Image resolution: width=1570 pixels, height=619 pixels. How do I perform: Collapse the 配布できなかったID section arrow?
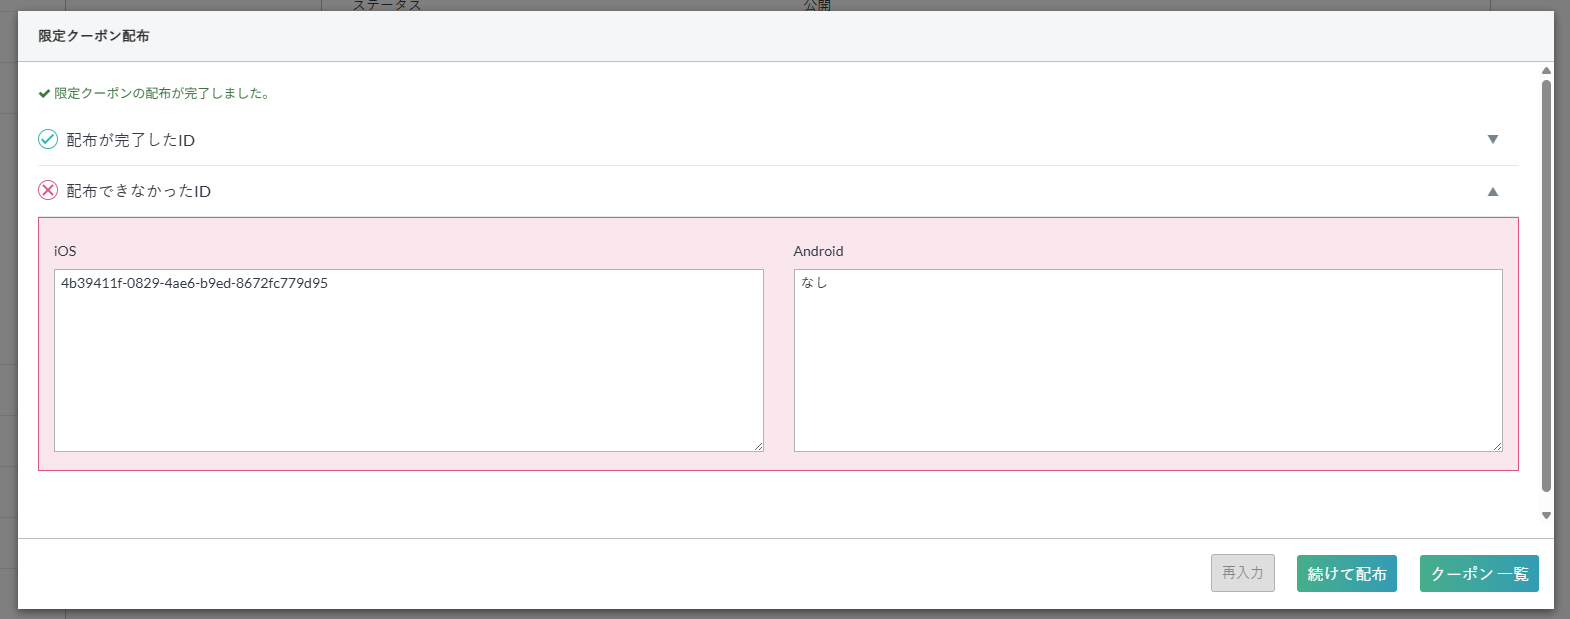1492,191
